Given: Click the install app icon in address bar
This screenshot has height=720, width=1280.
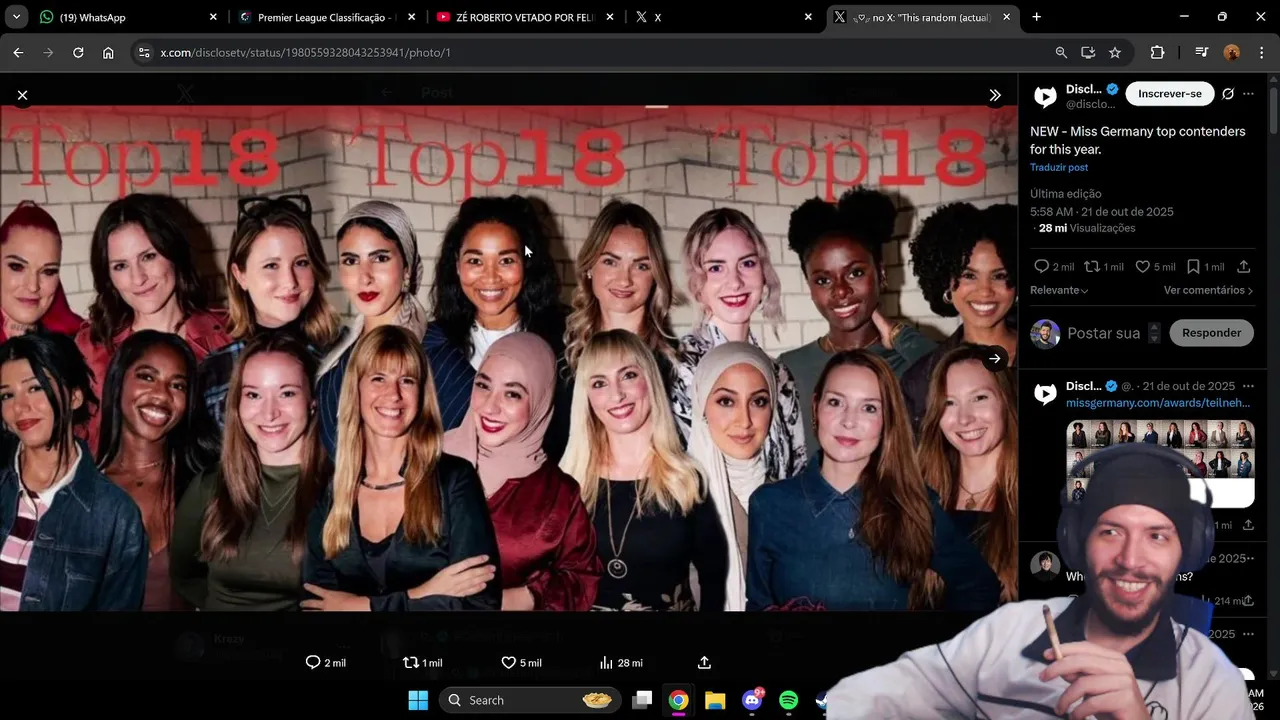Looking at the screenshot, I should coord(1088,52).
